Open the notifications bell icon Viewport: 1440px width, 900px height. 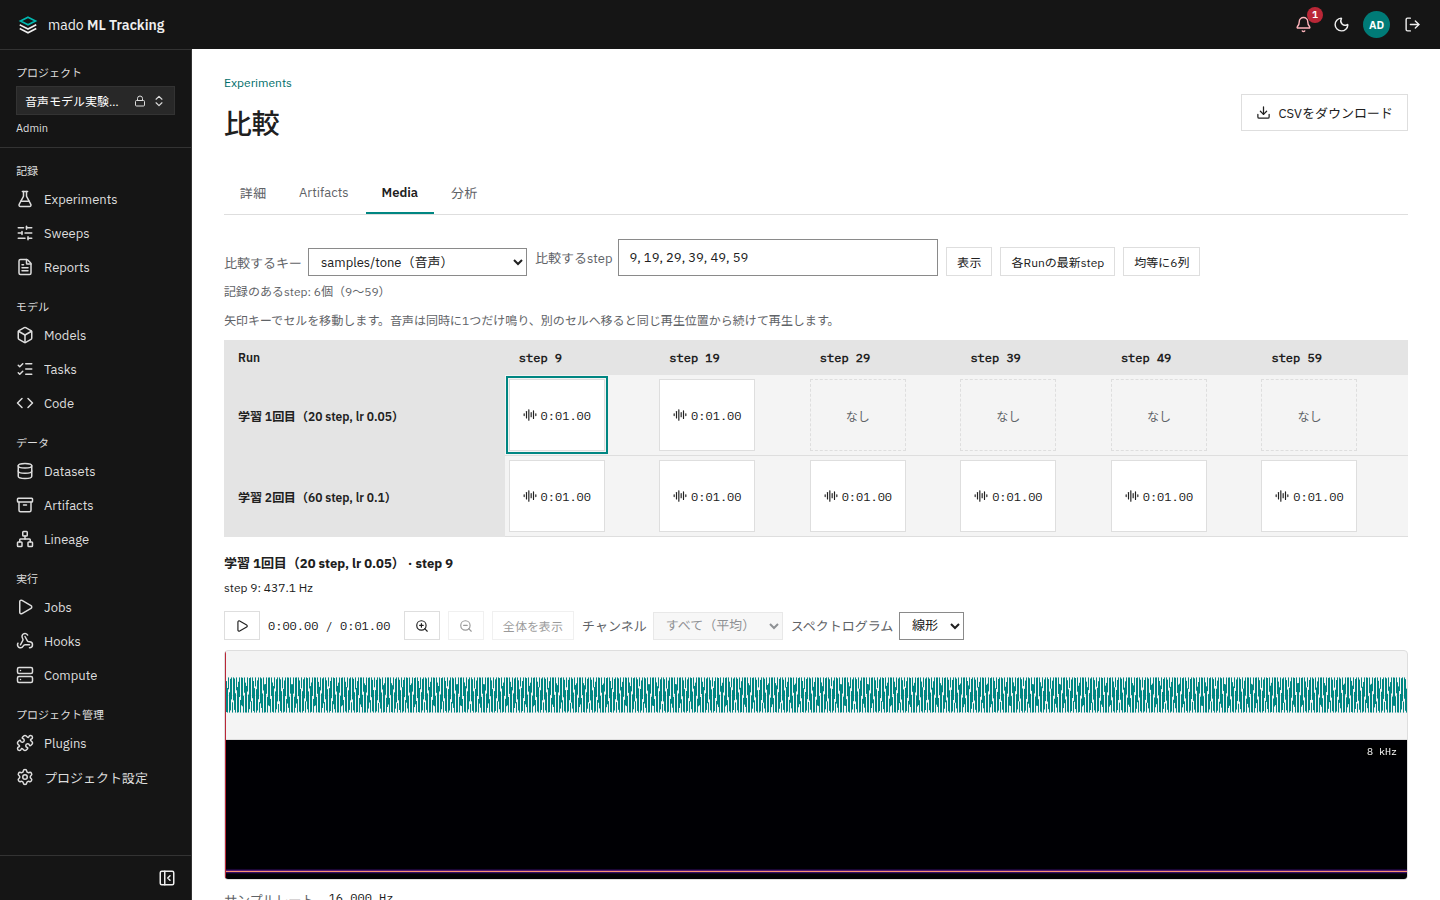tap(1303, 24)
